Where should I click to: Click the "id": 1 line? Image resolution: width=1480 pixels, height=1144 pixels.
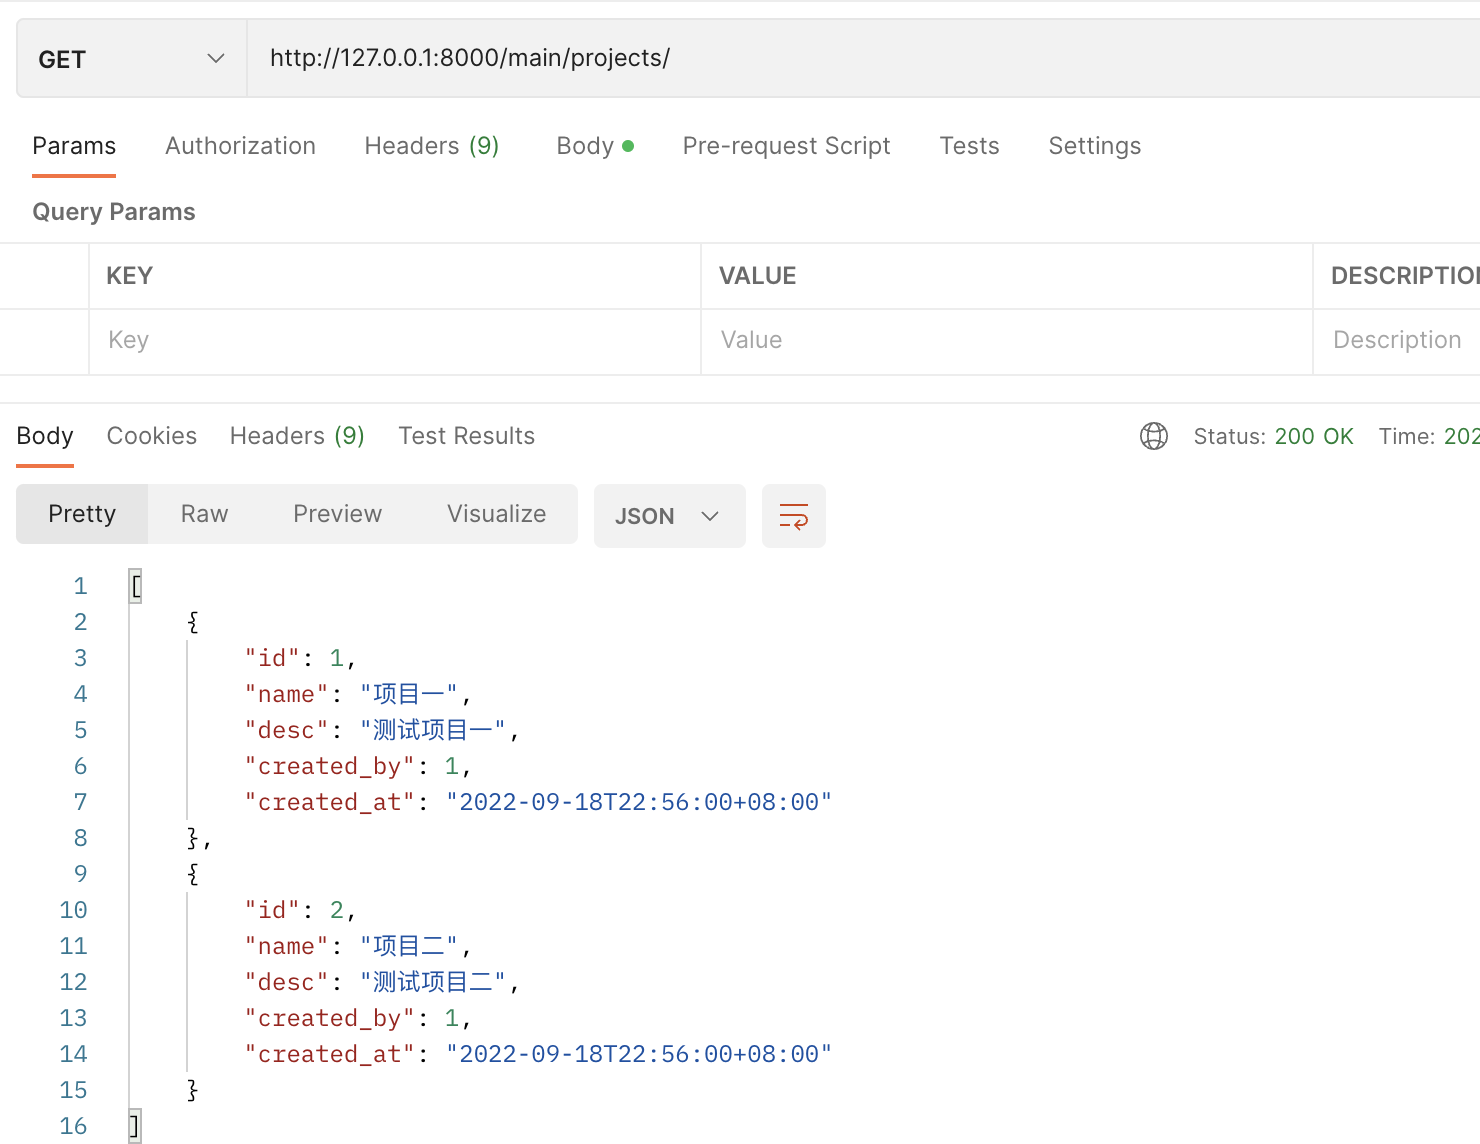pos(300,658)
